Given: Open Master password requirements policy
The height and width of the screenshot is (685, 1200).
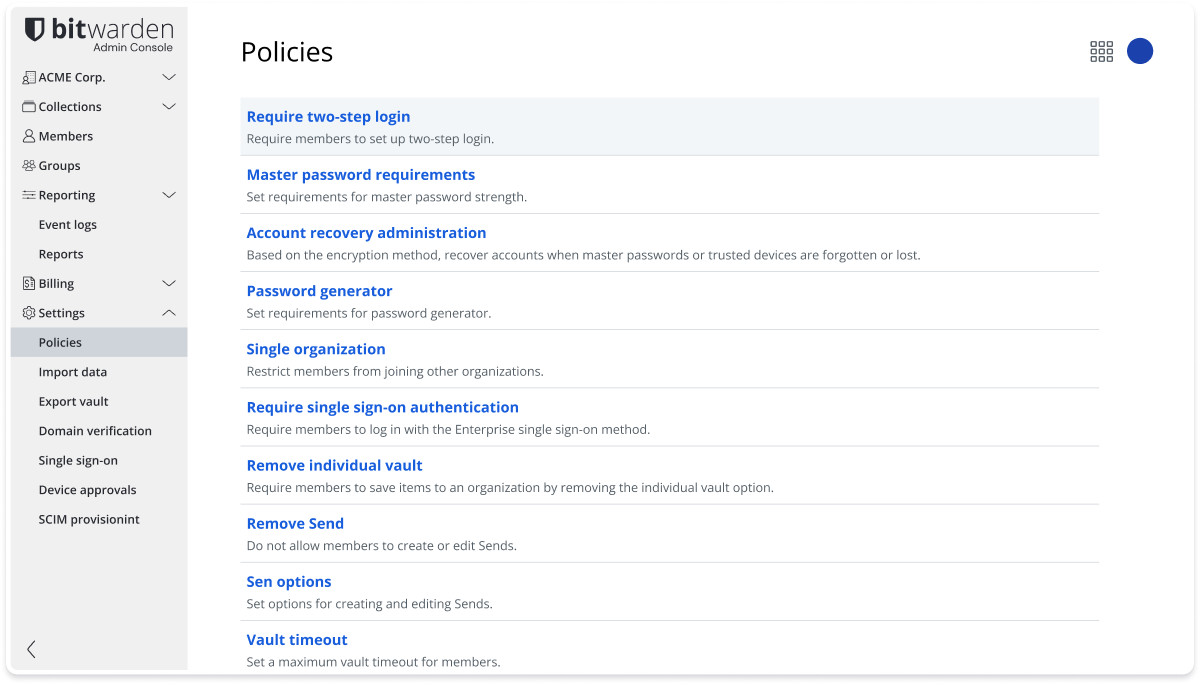Looking at the screenshot, I should (360, 175).
